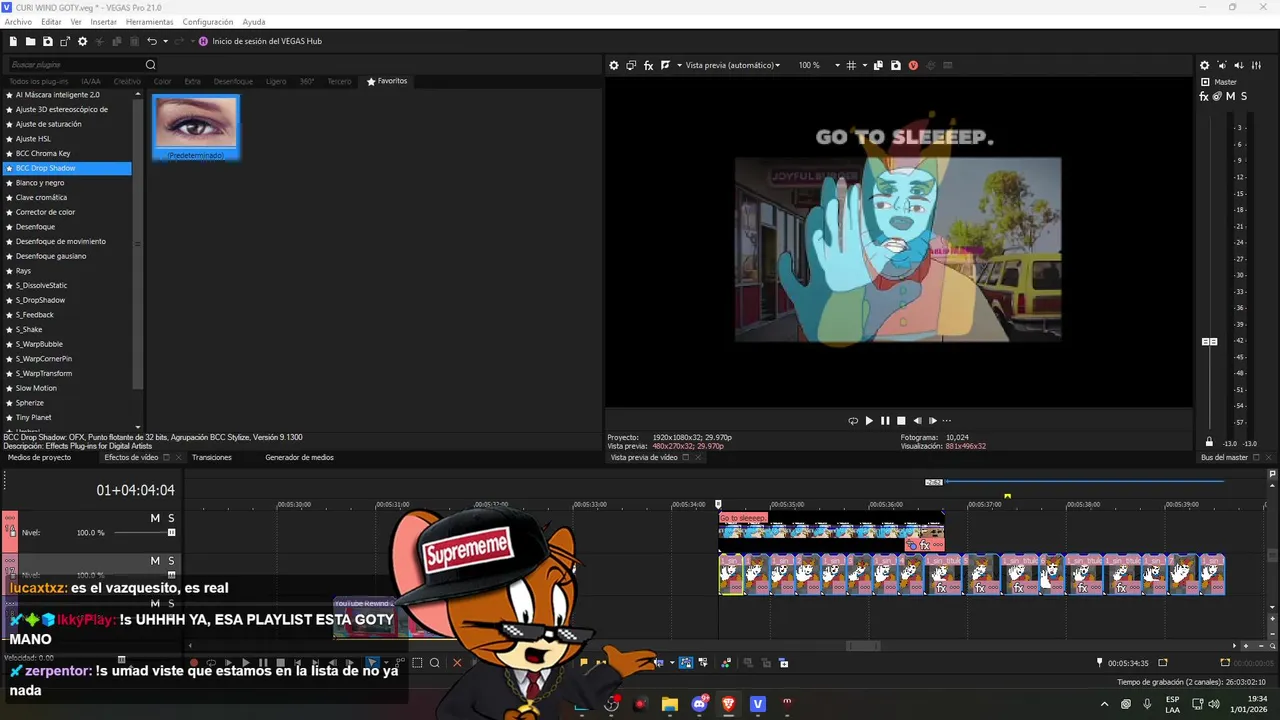Open the Generador de medios tab
This screenshot has width=1280, height=720.
click(x=299, y=457)
